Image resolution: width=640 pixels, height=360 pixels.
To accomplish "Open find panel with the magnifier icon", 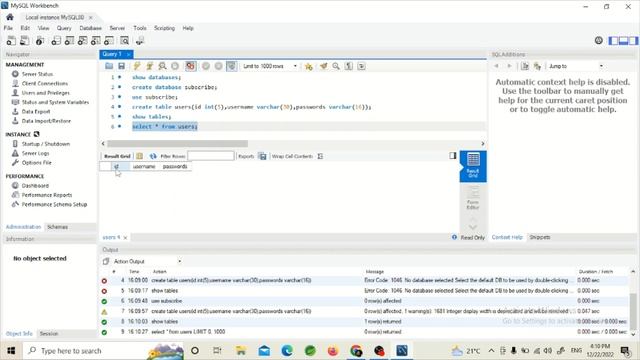I will pos(336,66).
